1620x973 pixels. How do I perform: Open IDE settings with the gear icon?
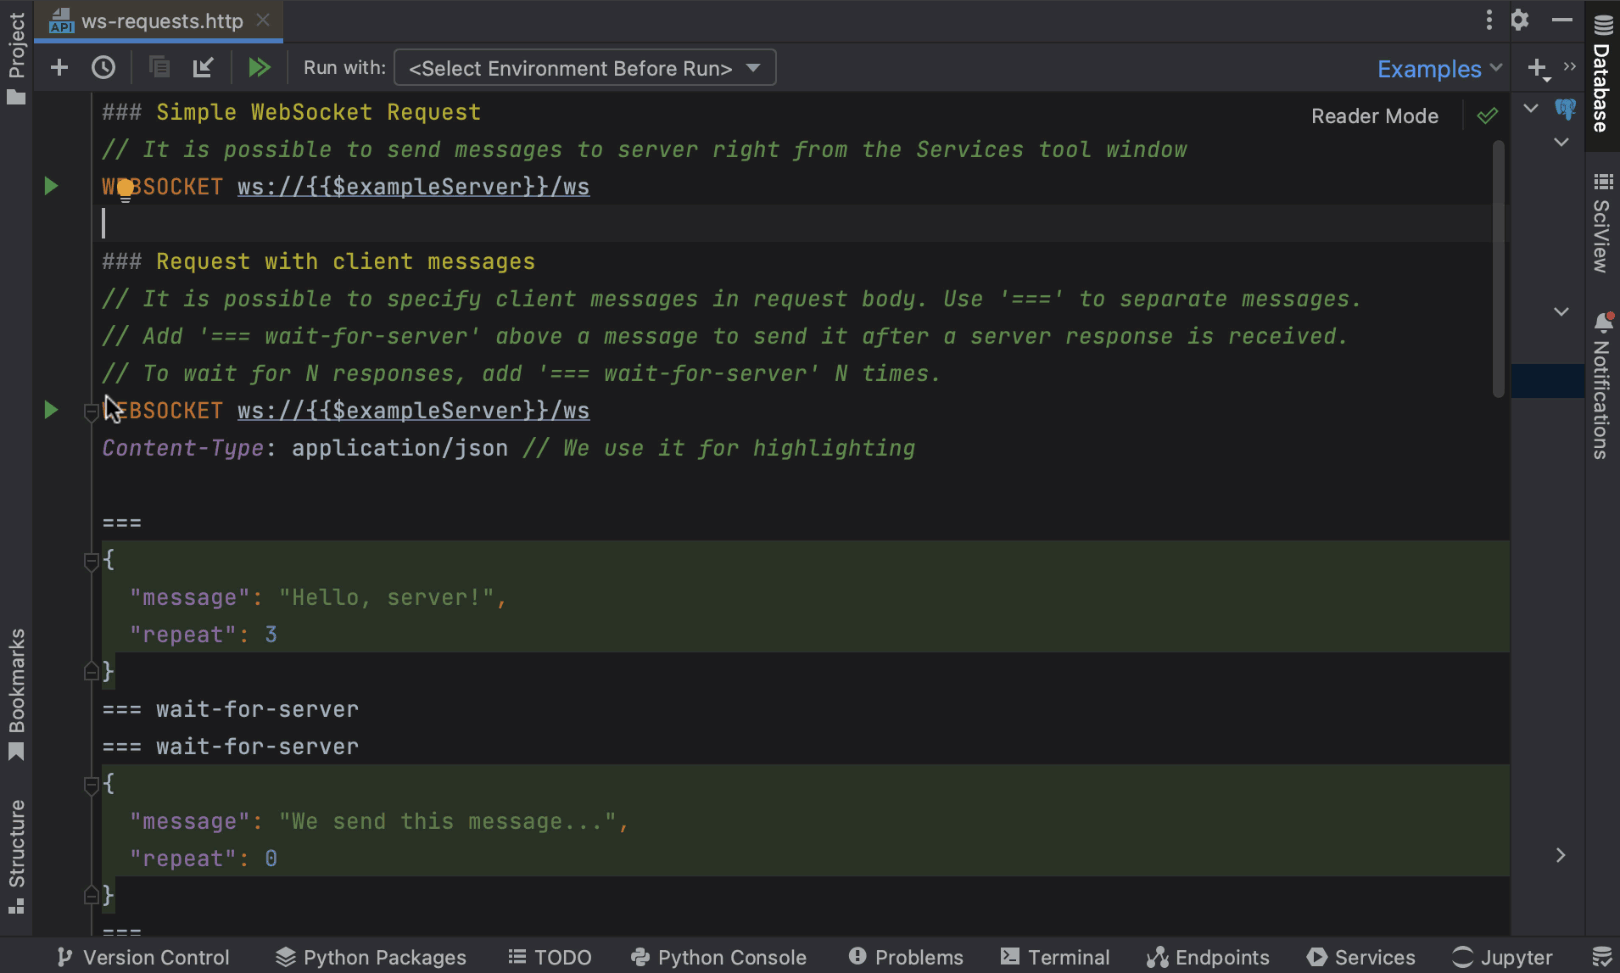[x=1520, y=19]
